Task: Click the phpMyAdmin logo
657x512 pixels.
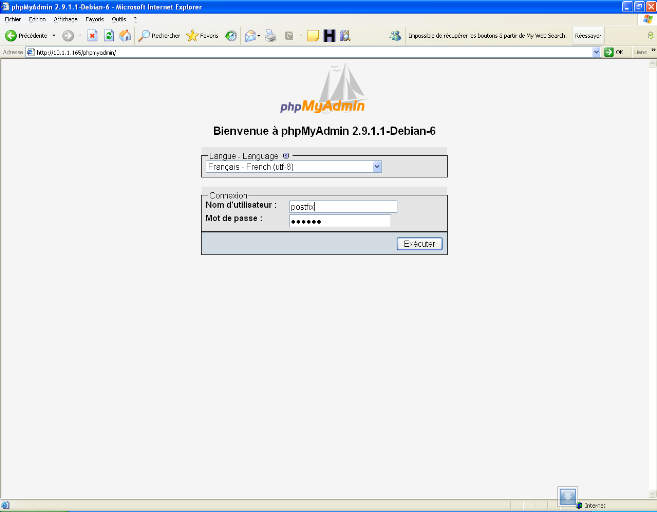Action: click(323, 88)
